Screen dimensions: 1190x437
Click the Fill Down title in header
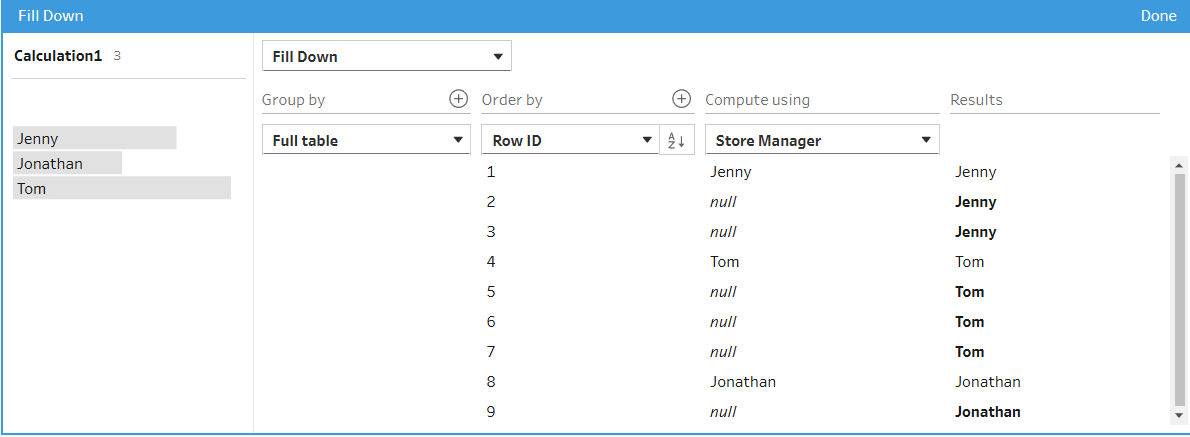(x=51, y=16)
